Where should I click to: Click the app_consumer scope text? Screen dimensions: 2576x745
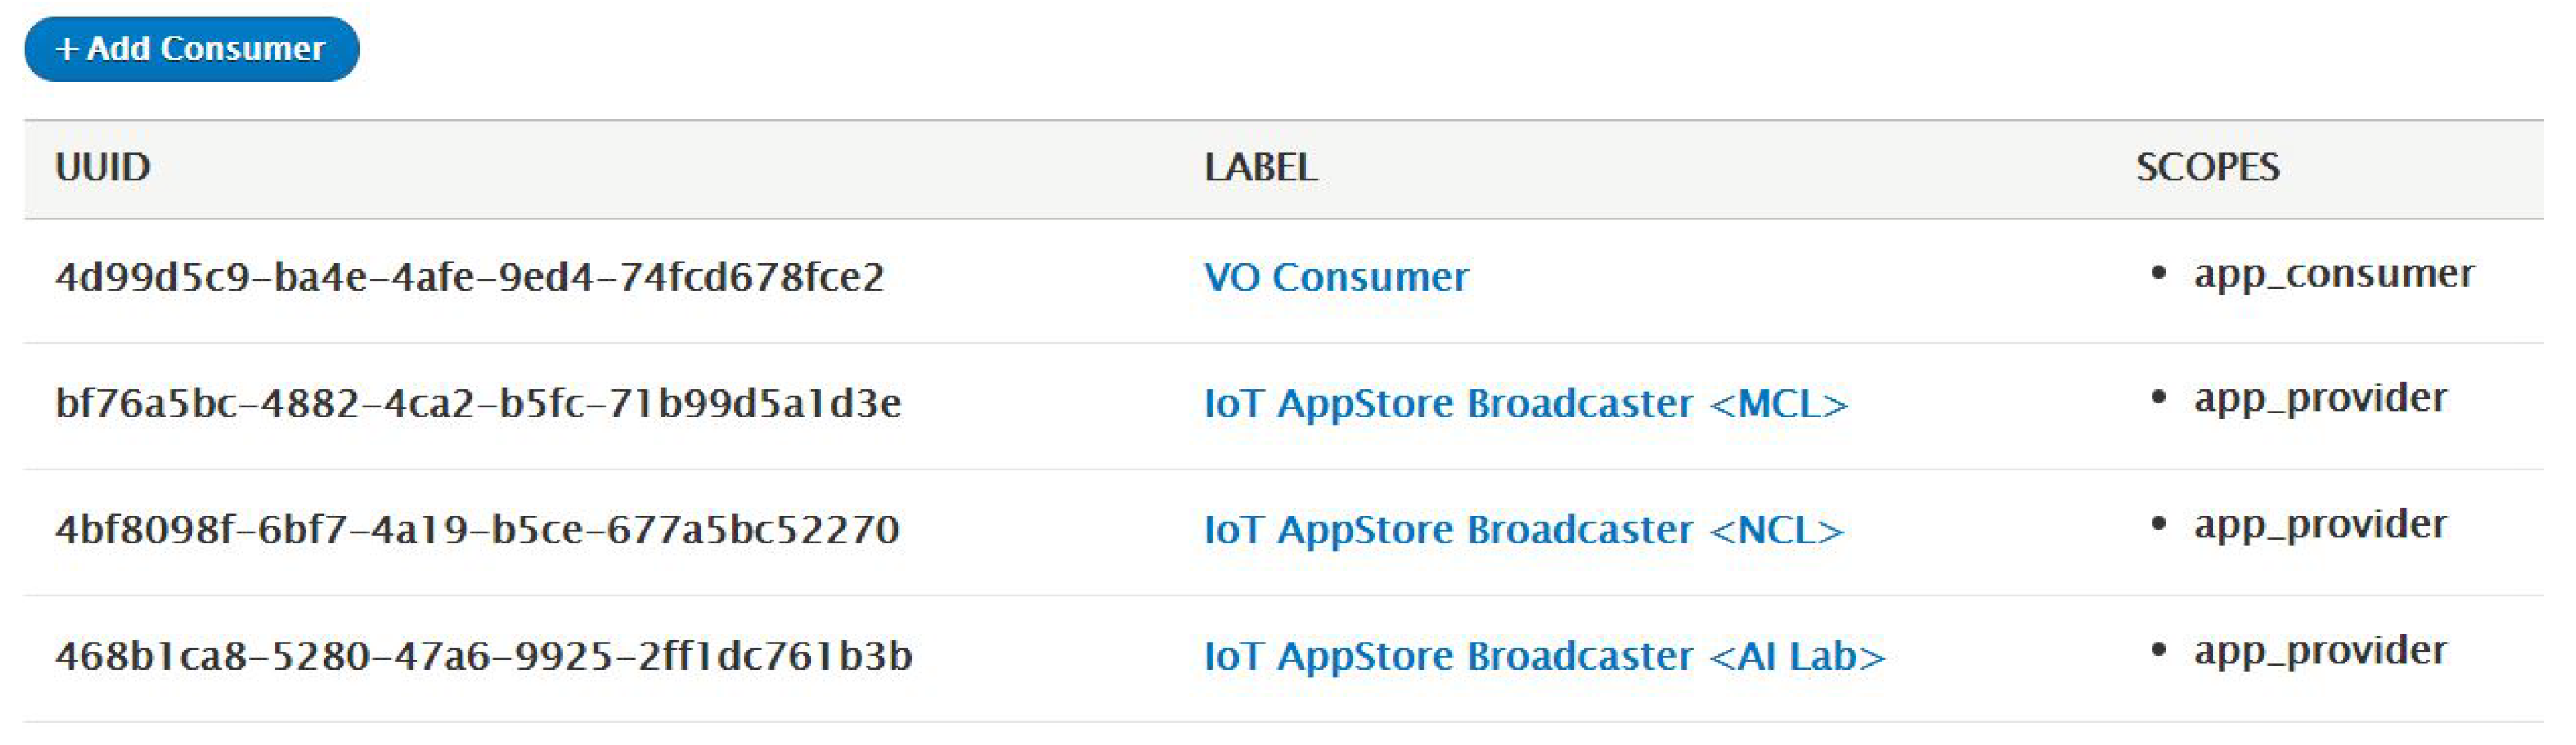[2333, 274]
